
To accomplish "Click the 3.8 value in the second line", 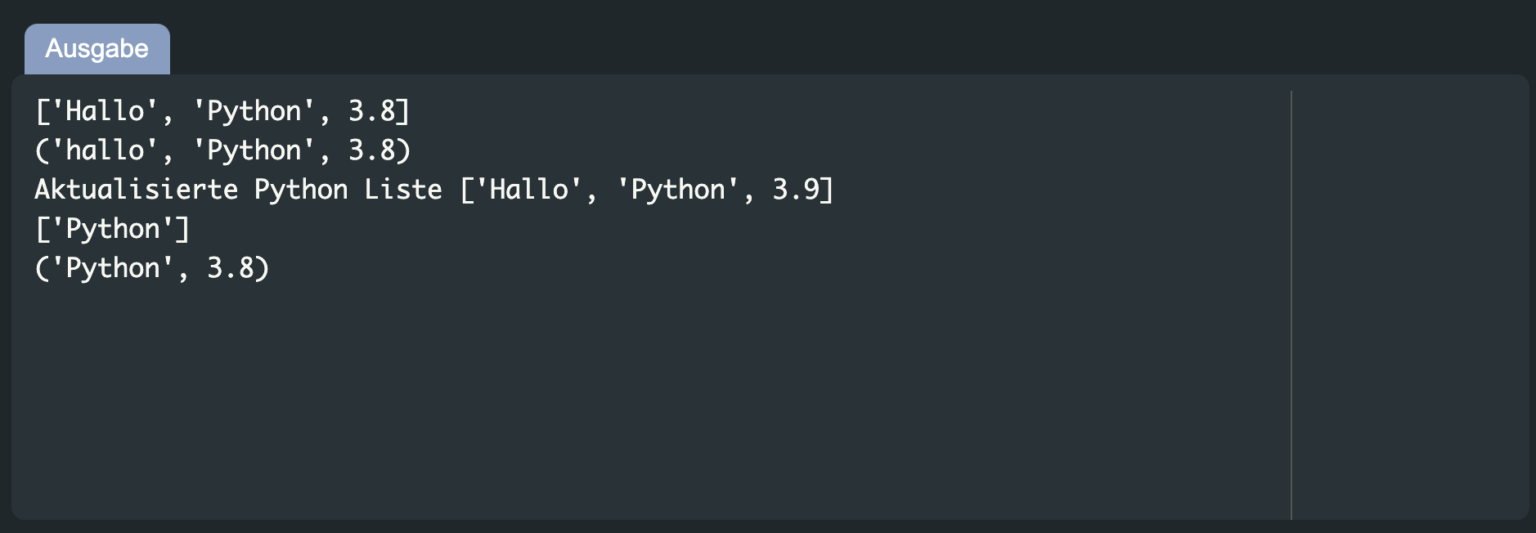I will [x=371, y=151].
